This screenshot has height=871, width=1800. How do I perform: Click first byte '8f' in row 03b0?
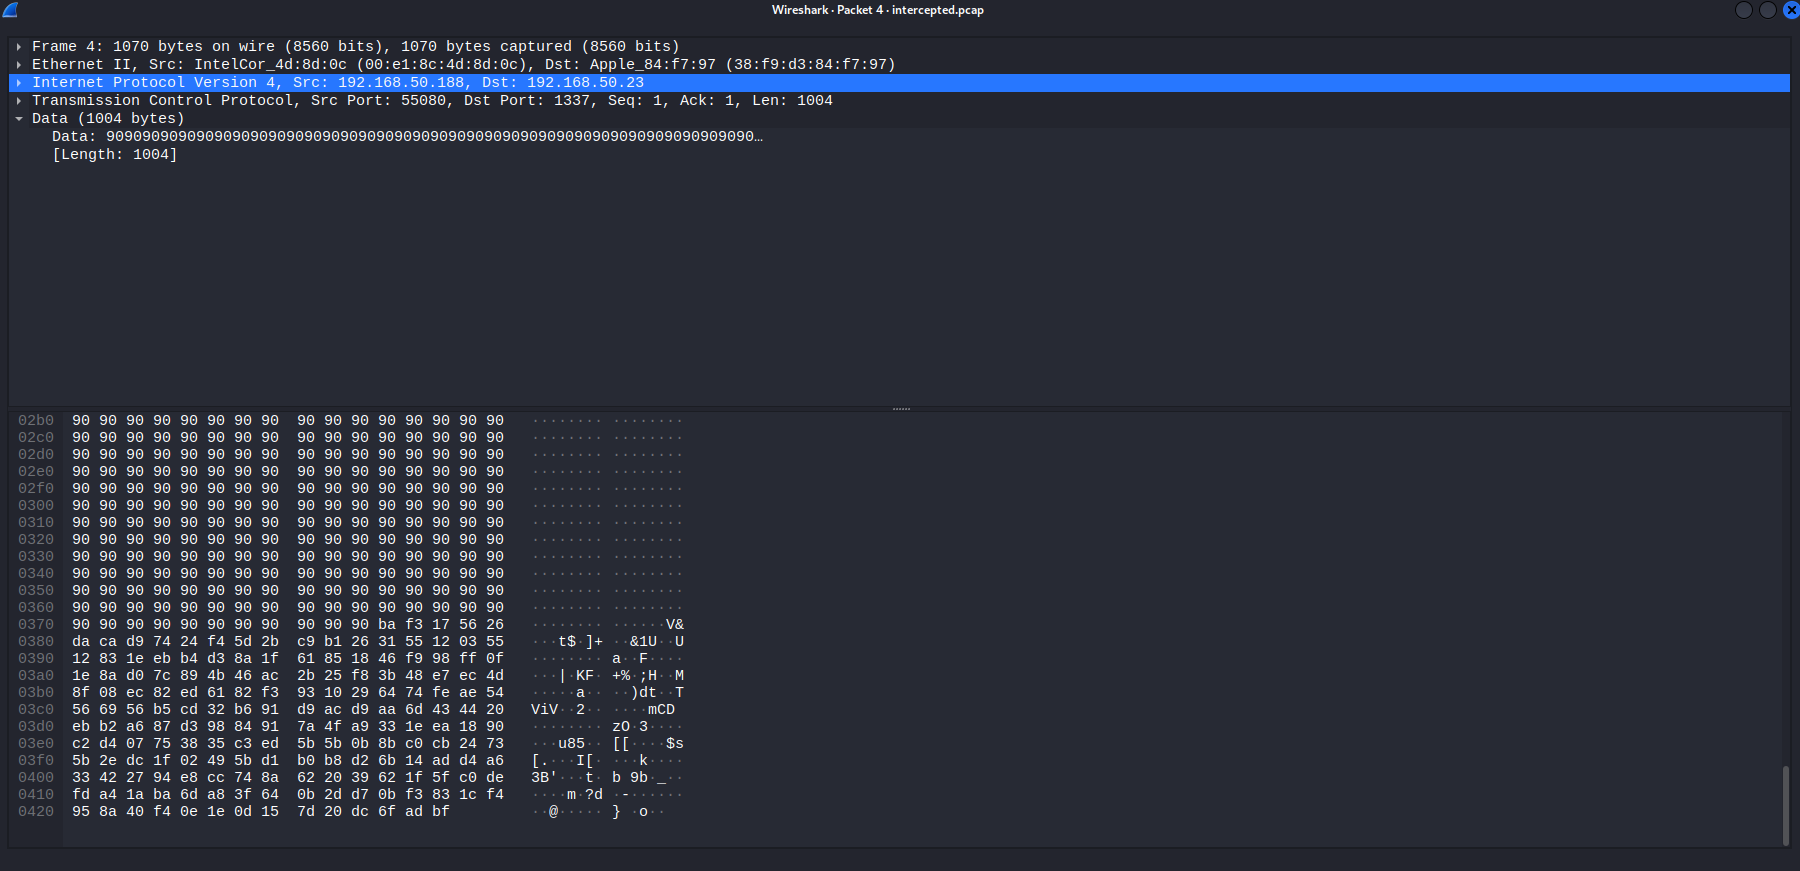pos(81,693)
